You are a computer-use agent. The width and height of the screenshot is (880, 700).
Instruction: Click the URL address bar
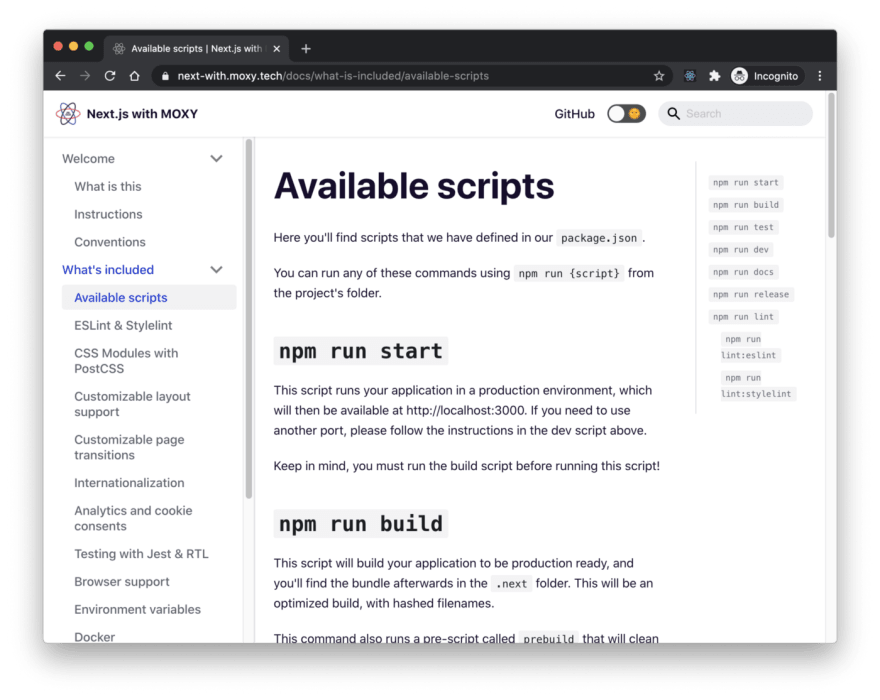(410, 76)
